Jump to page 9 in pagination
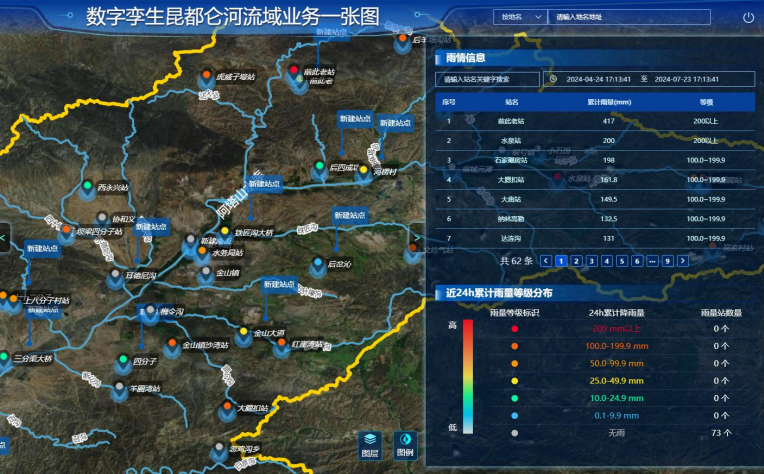This screenshot has width=764, height=474. (667, 261)
